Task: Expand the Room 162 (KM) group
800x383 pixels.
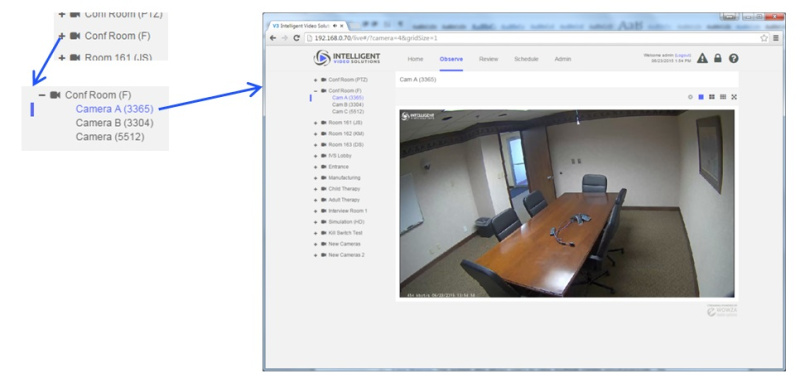Action: [316, 134]
